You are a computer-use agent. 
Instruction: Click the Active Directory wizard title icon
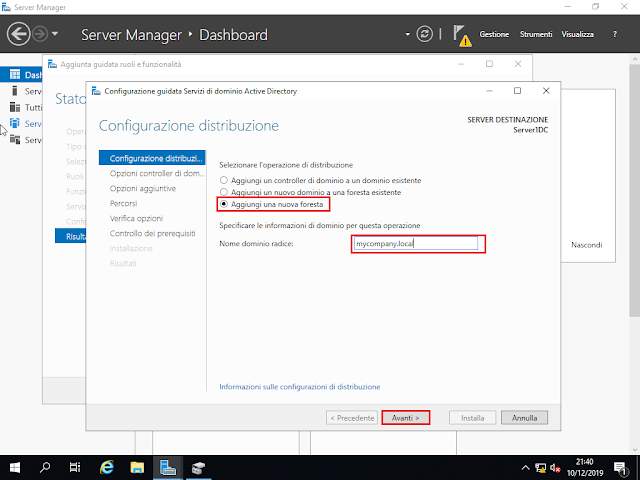[x=96, y=91]
